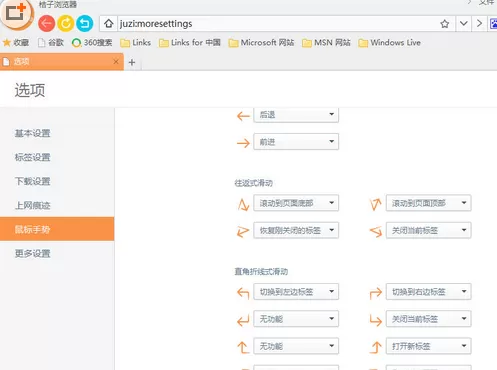Viewport: 497px width, 370px height.
Task: Click the gesture icon beside 关闭当前标签 under 往返式滑动
Action: coord(376,231)
